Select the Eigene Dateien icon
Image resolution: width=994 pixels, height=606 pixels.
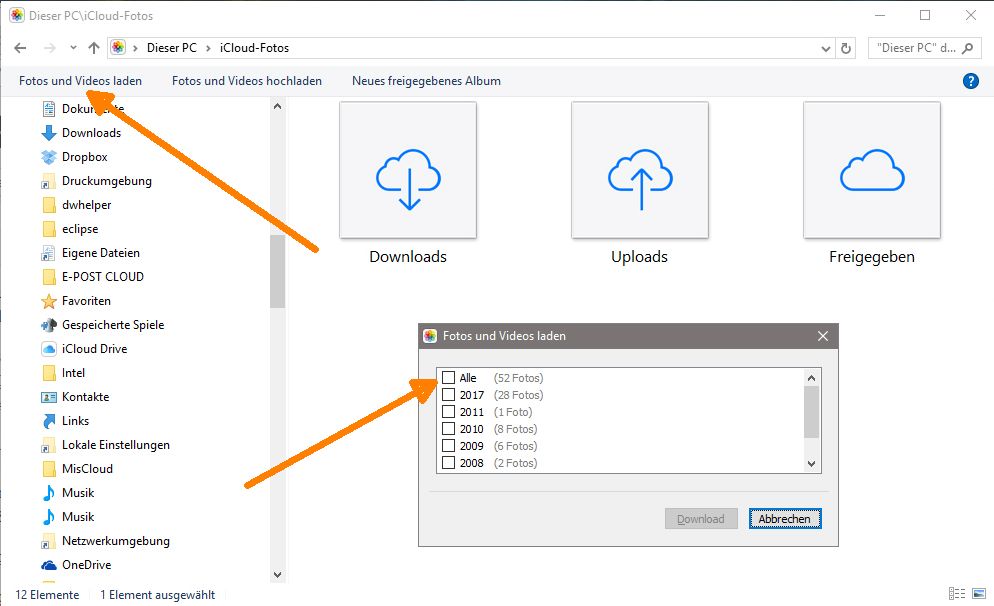click(49, 253)
